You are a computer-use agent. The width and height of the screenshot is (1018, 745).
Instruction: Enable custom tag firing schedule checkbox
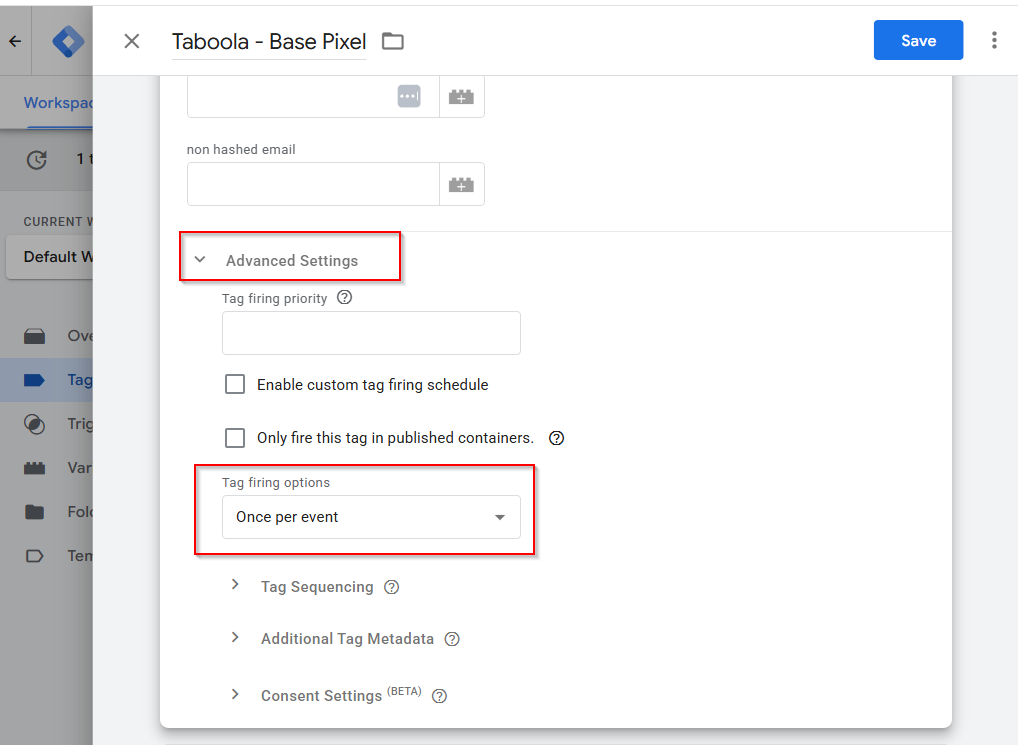(x=235, y=384)
